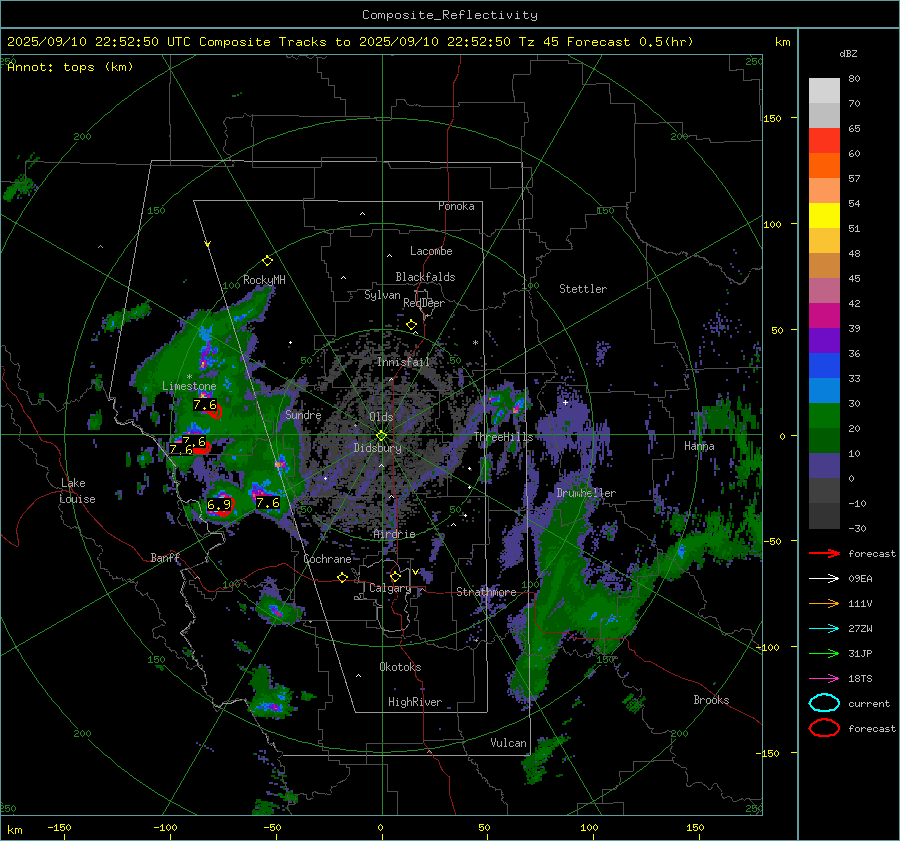Select the cyan 27ZW track arrow
Screen dimensions: 900x841
824,629
